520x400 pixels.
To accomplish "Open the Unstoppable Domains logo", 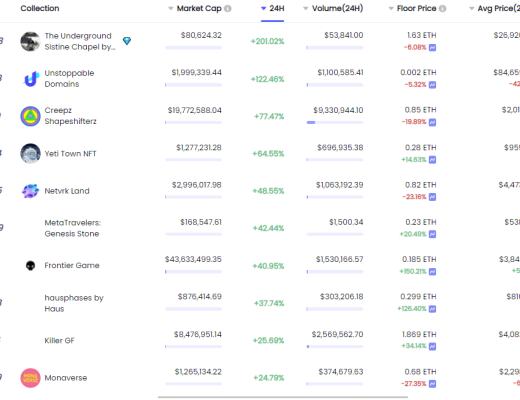I will (x=30, y=79).
